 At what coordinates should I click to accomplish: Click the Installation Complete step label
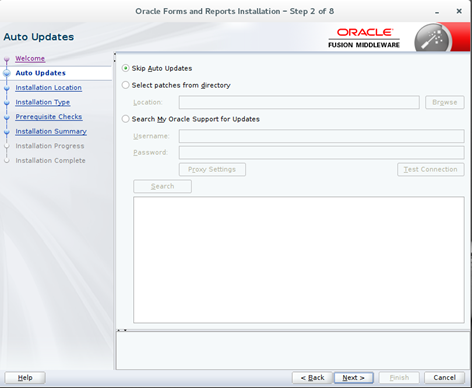click(x=50, y=160)
